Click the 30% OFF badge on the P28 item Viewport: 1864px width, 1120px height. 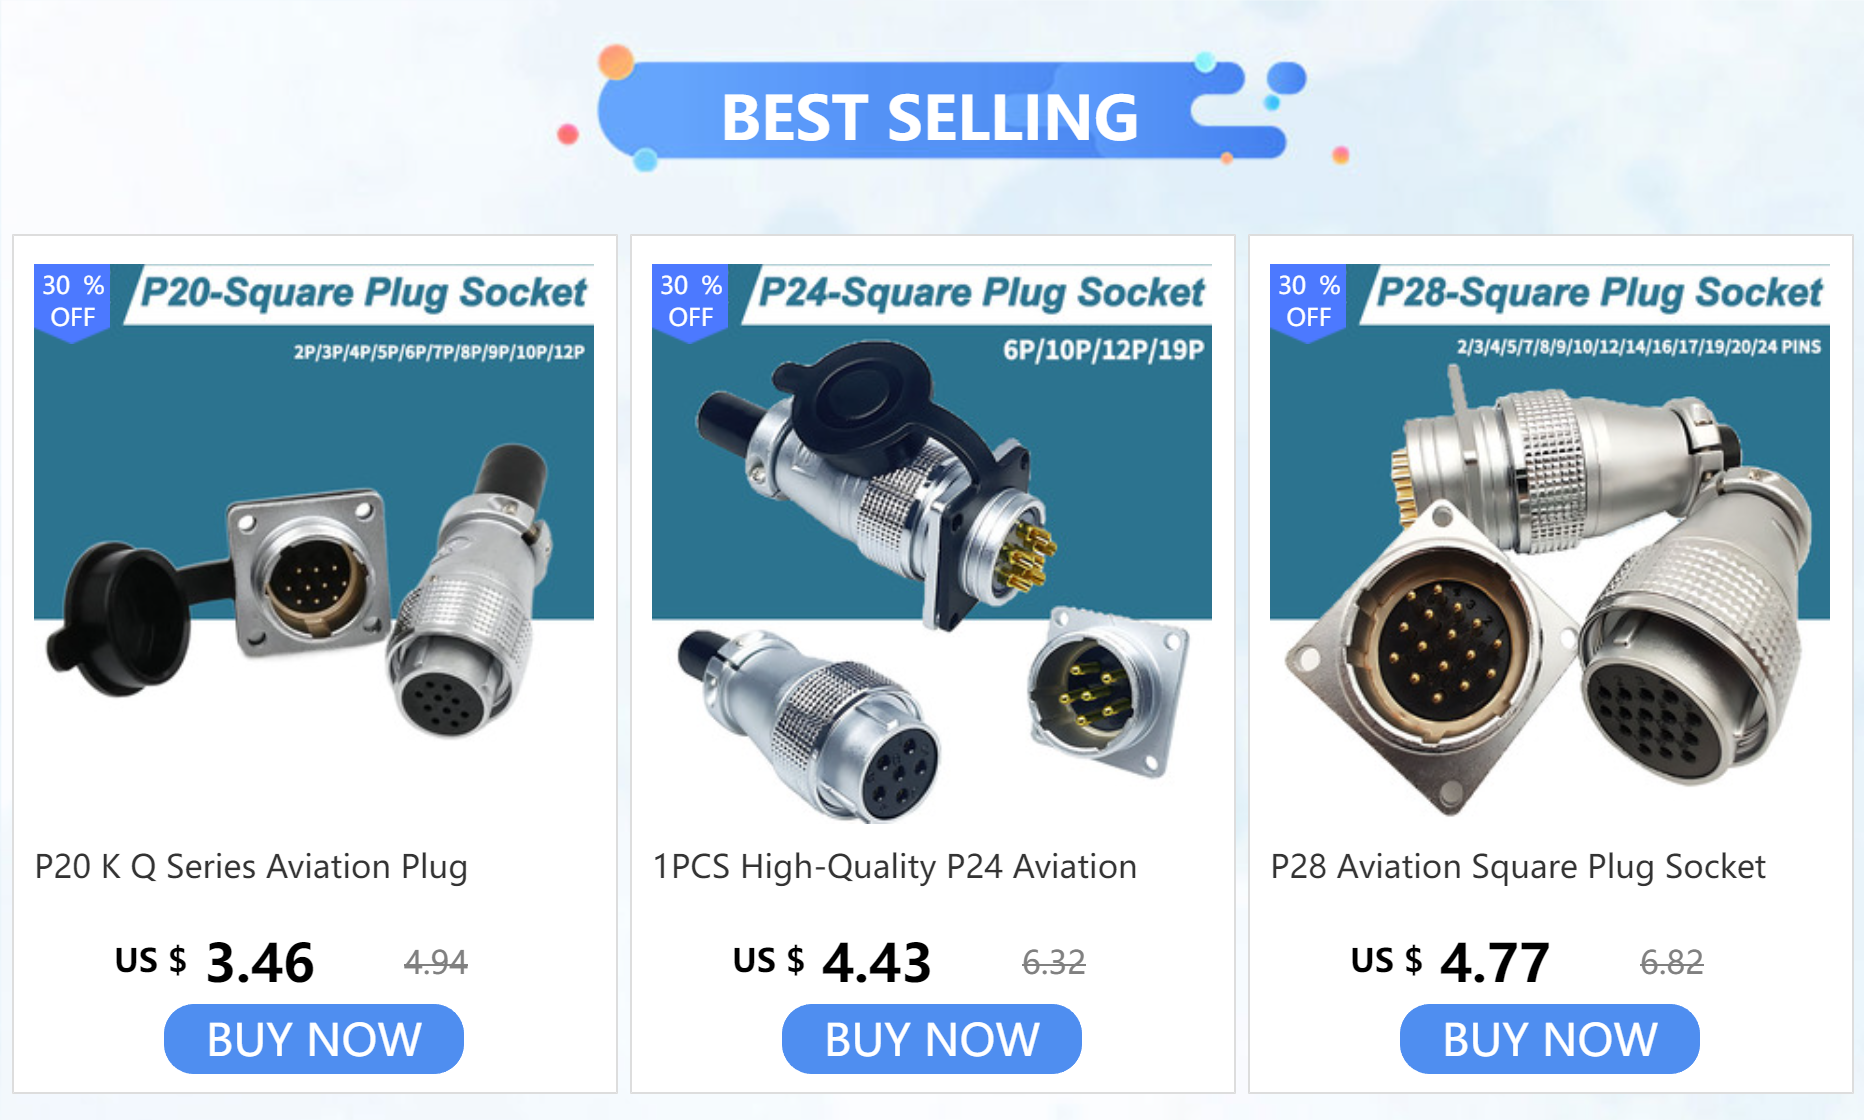[x=1308, y=302]
